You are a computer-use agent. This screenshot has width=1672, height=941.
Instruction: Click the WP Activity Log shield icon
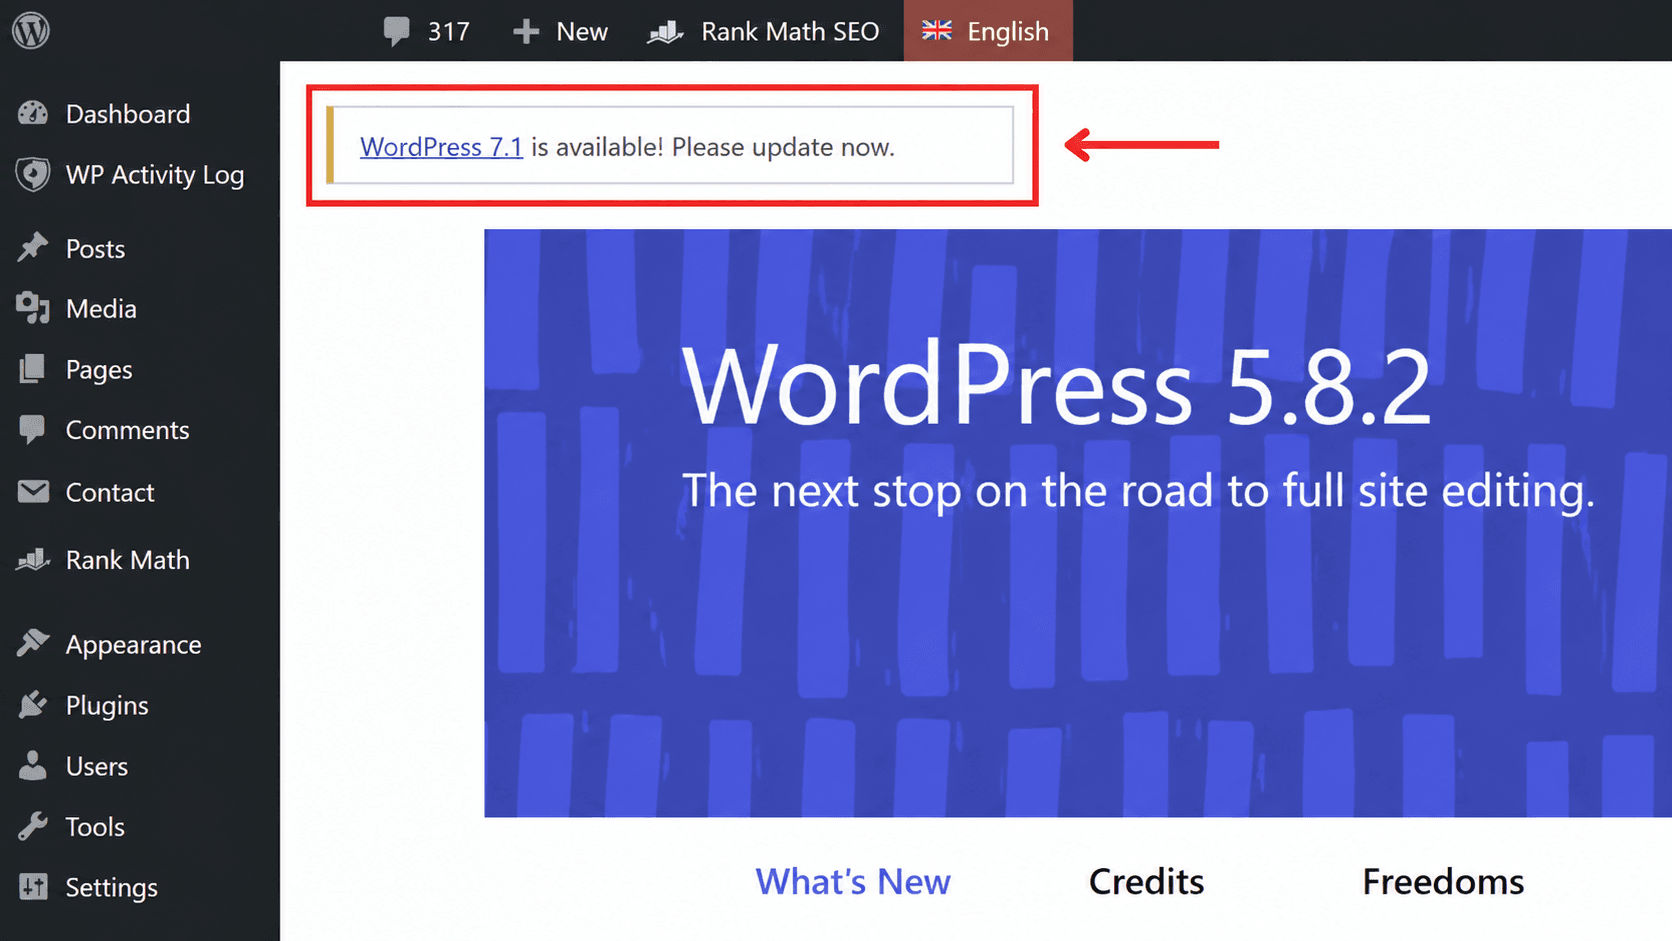click(x=33, y=174)
